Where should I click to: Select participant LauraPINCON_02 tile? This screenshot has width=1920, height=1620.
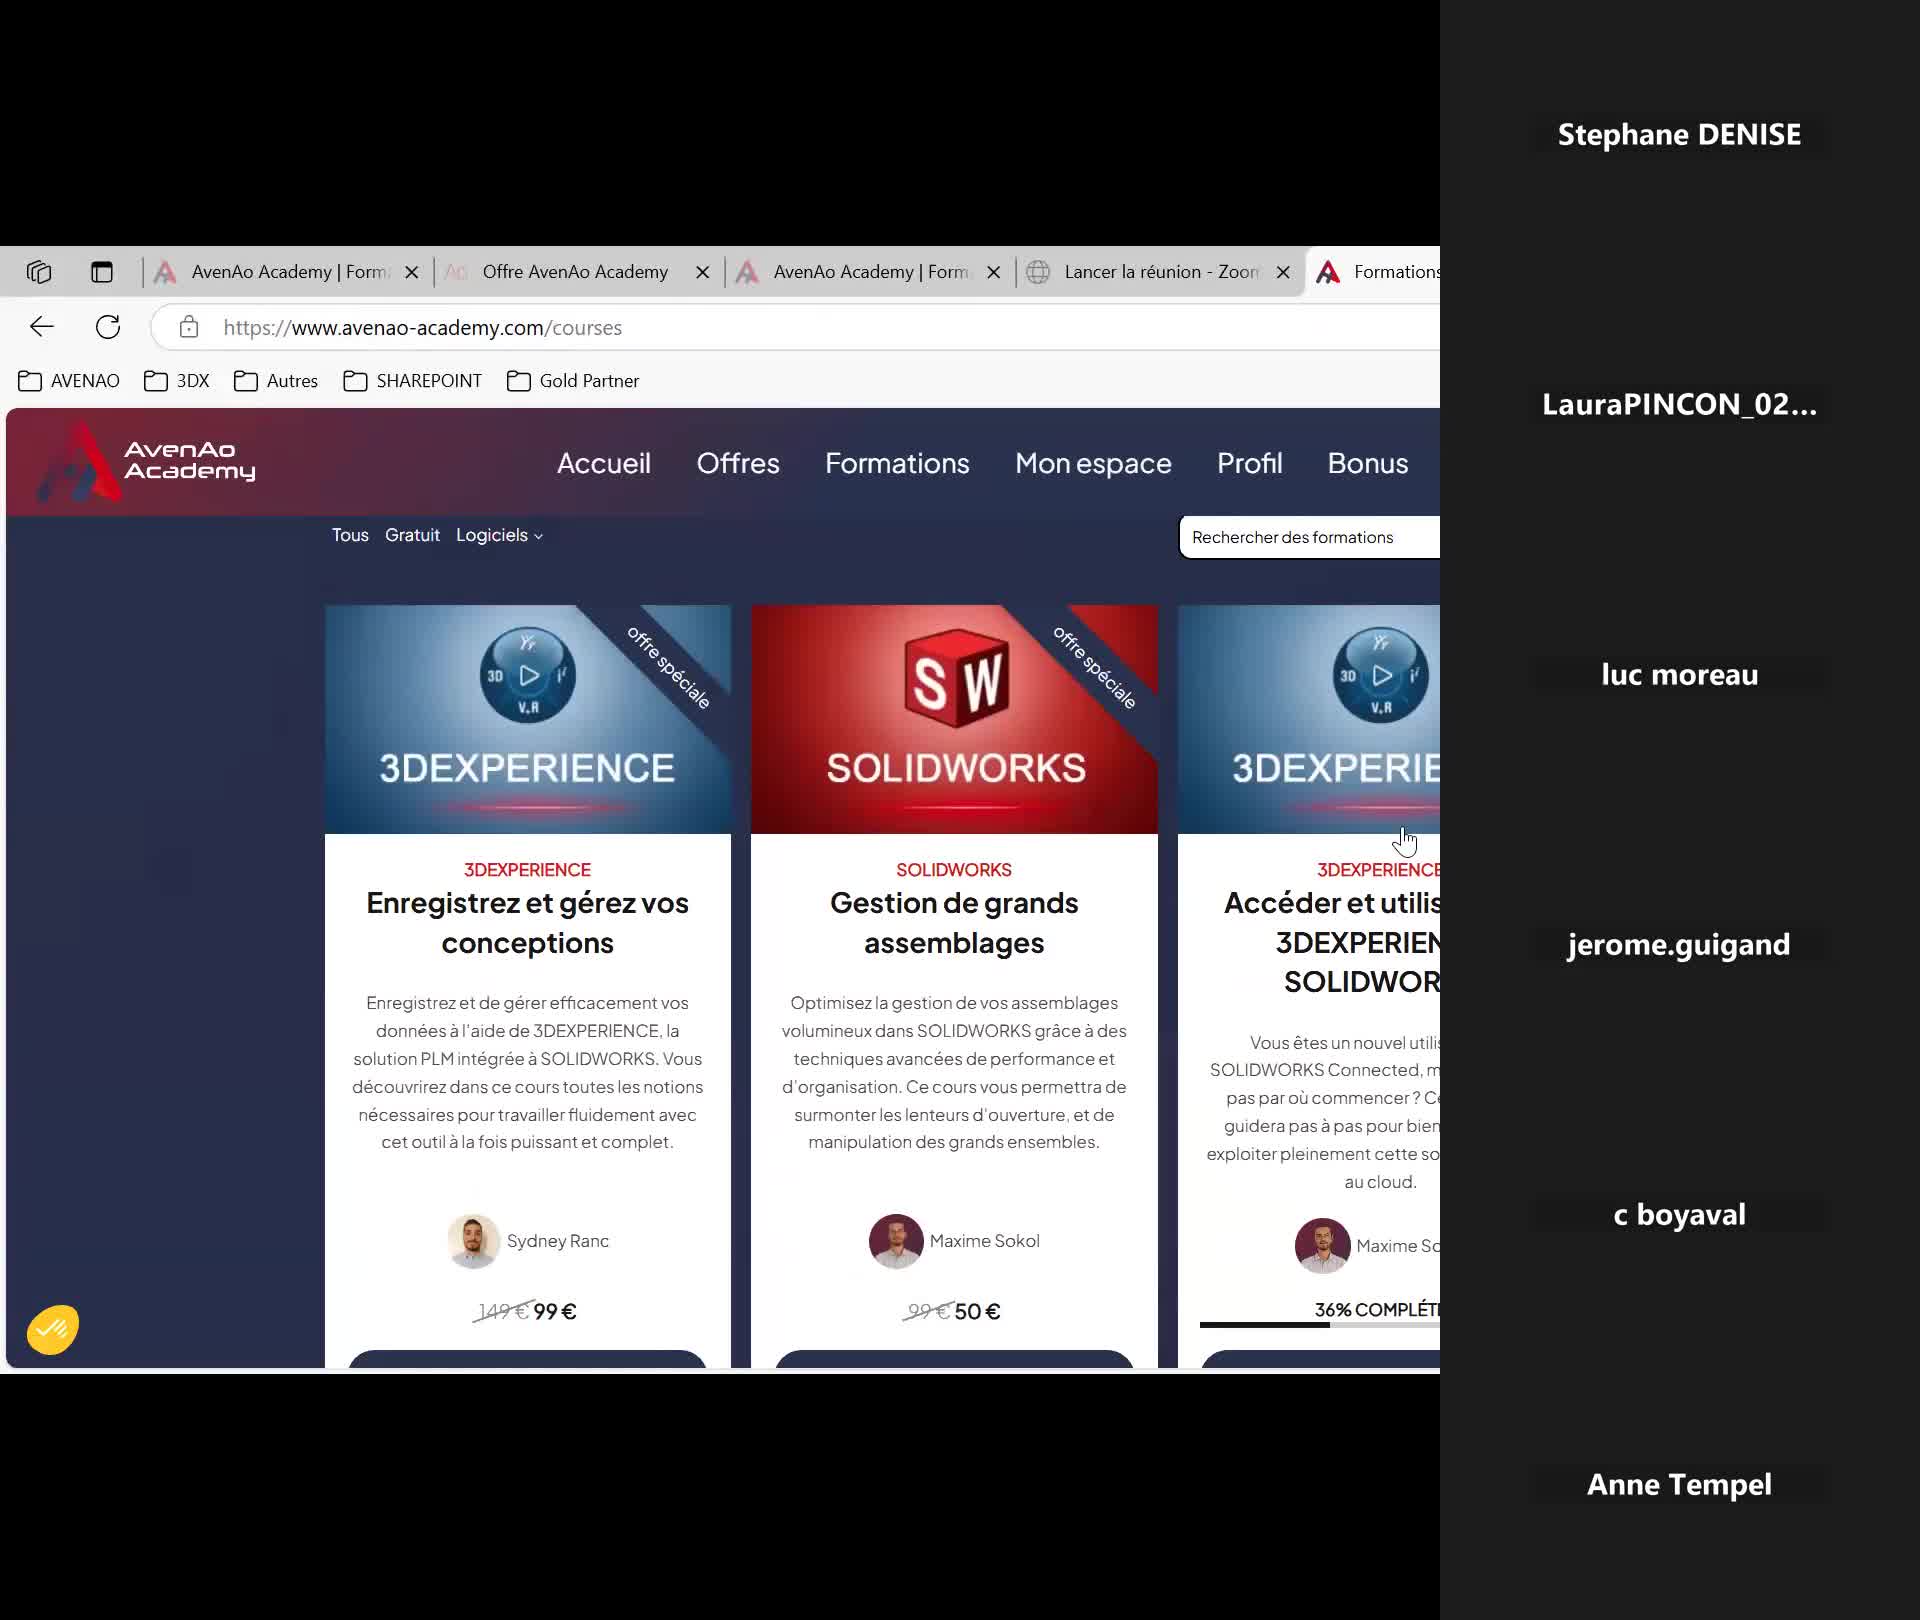1679,405
